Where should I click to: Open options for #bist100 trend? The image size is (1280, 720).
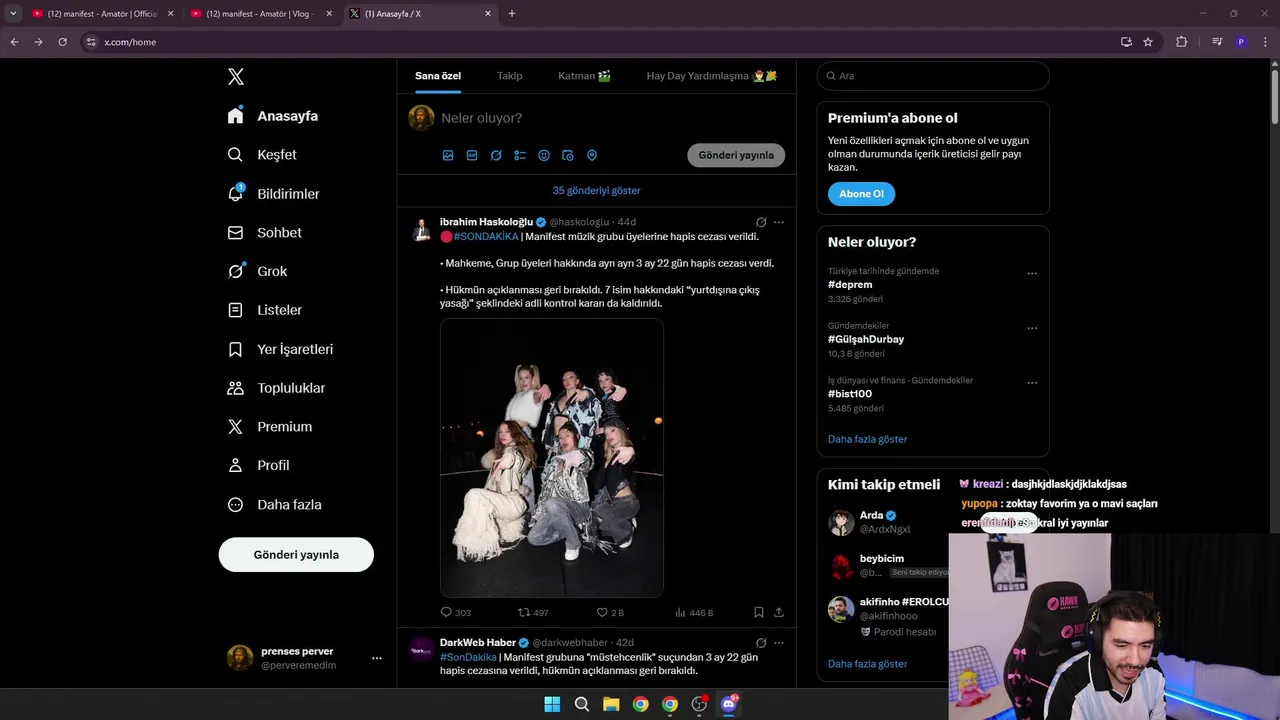click(1032, 383)
